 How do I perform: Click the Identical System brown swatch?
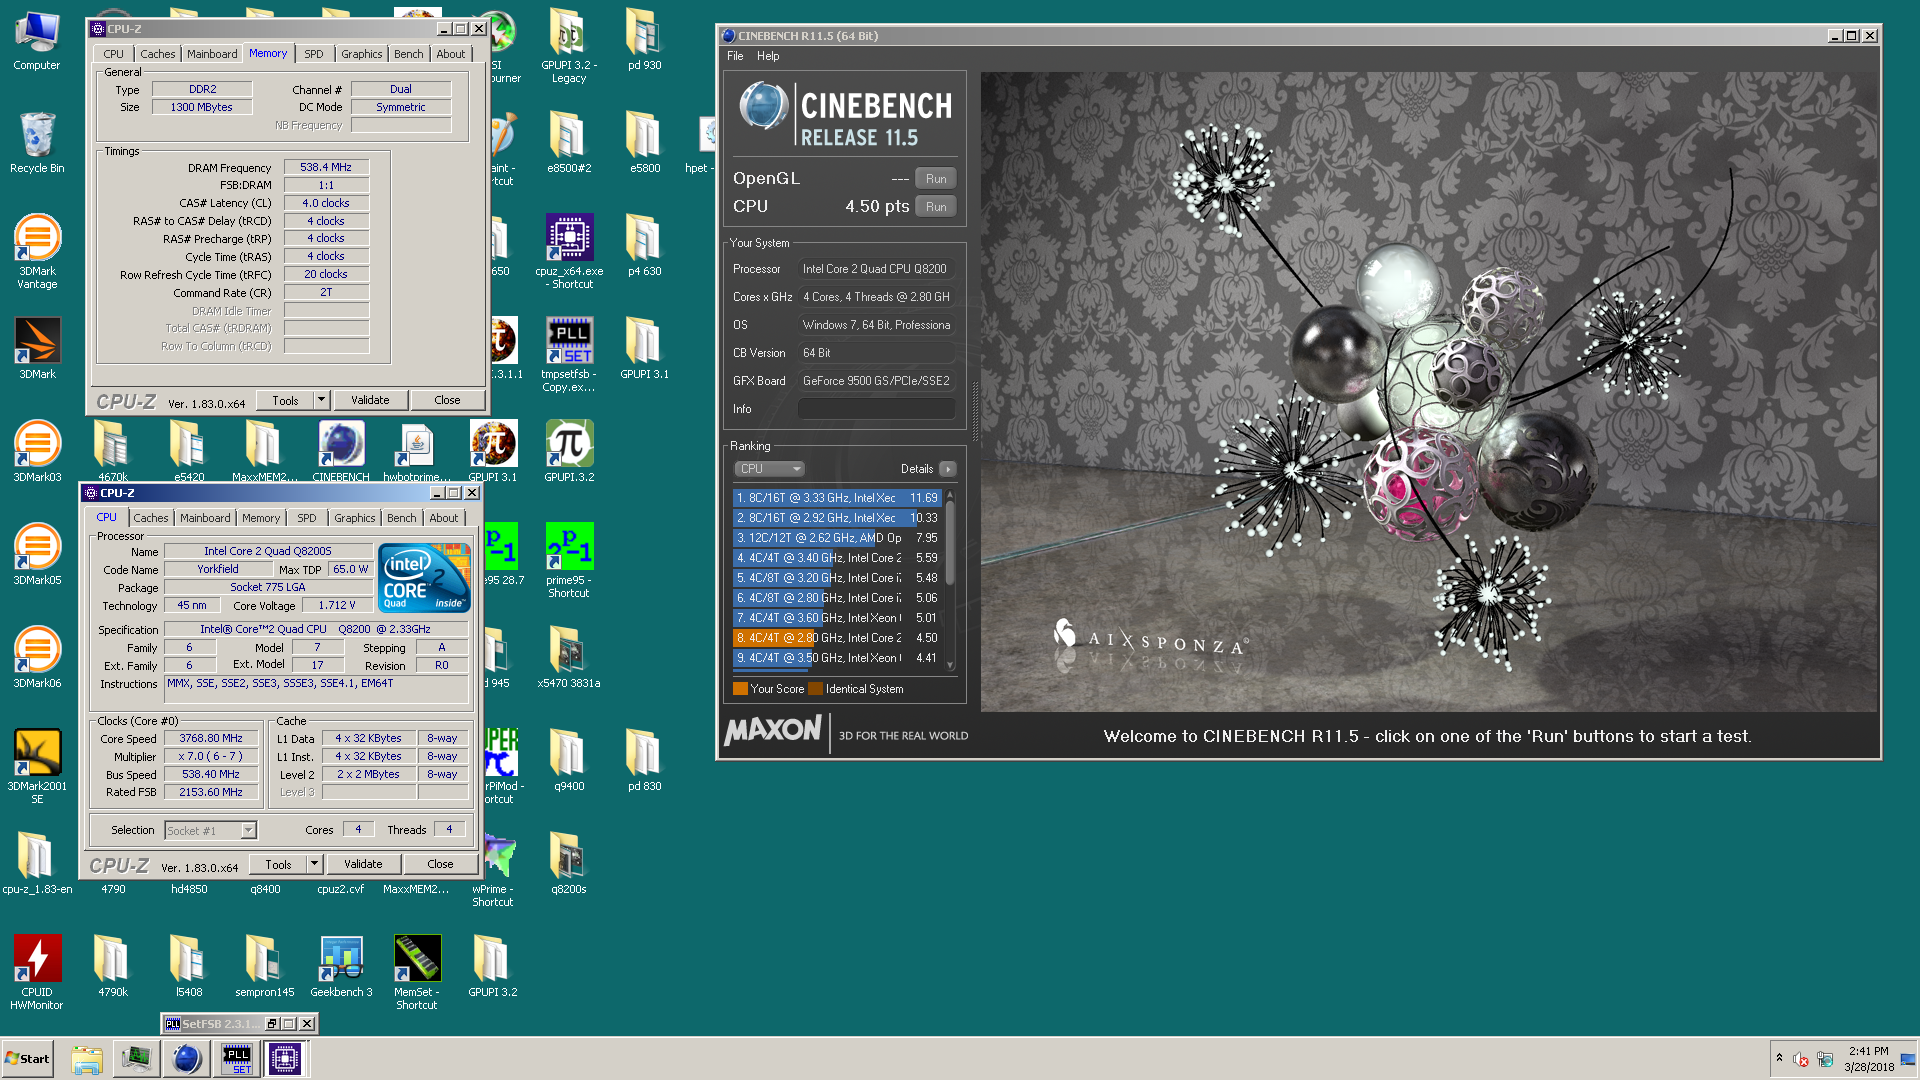pos(815,689)
